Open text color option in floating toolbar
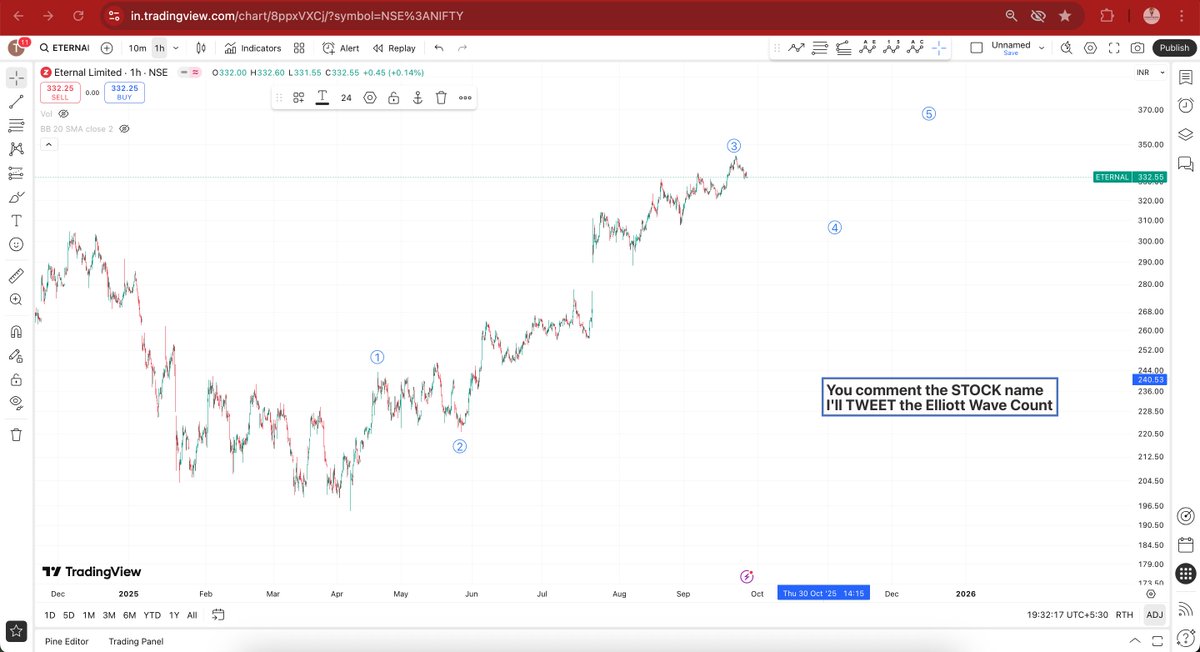 322,98
